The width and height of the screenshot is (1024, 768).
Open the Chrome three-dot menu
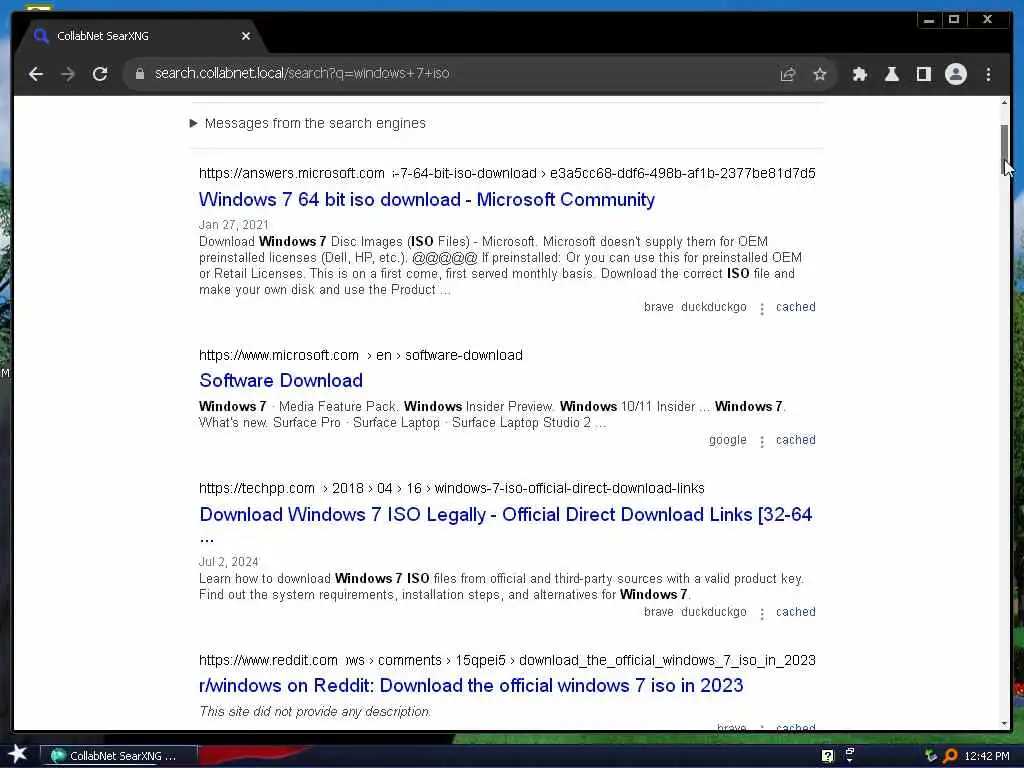point(988,74)
